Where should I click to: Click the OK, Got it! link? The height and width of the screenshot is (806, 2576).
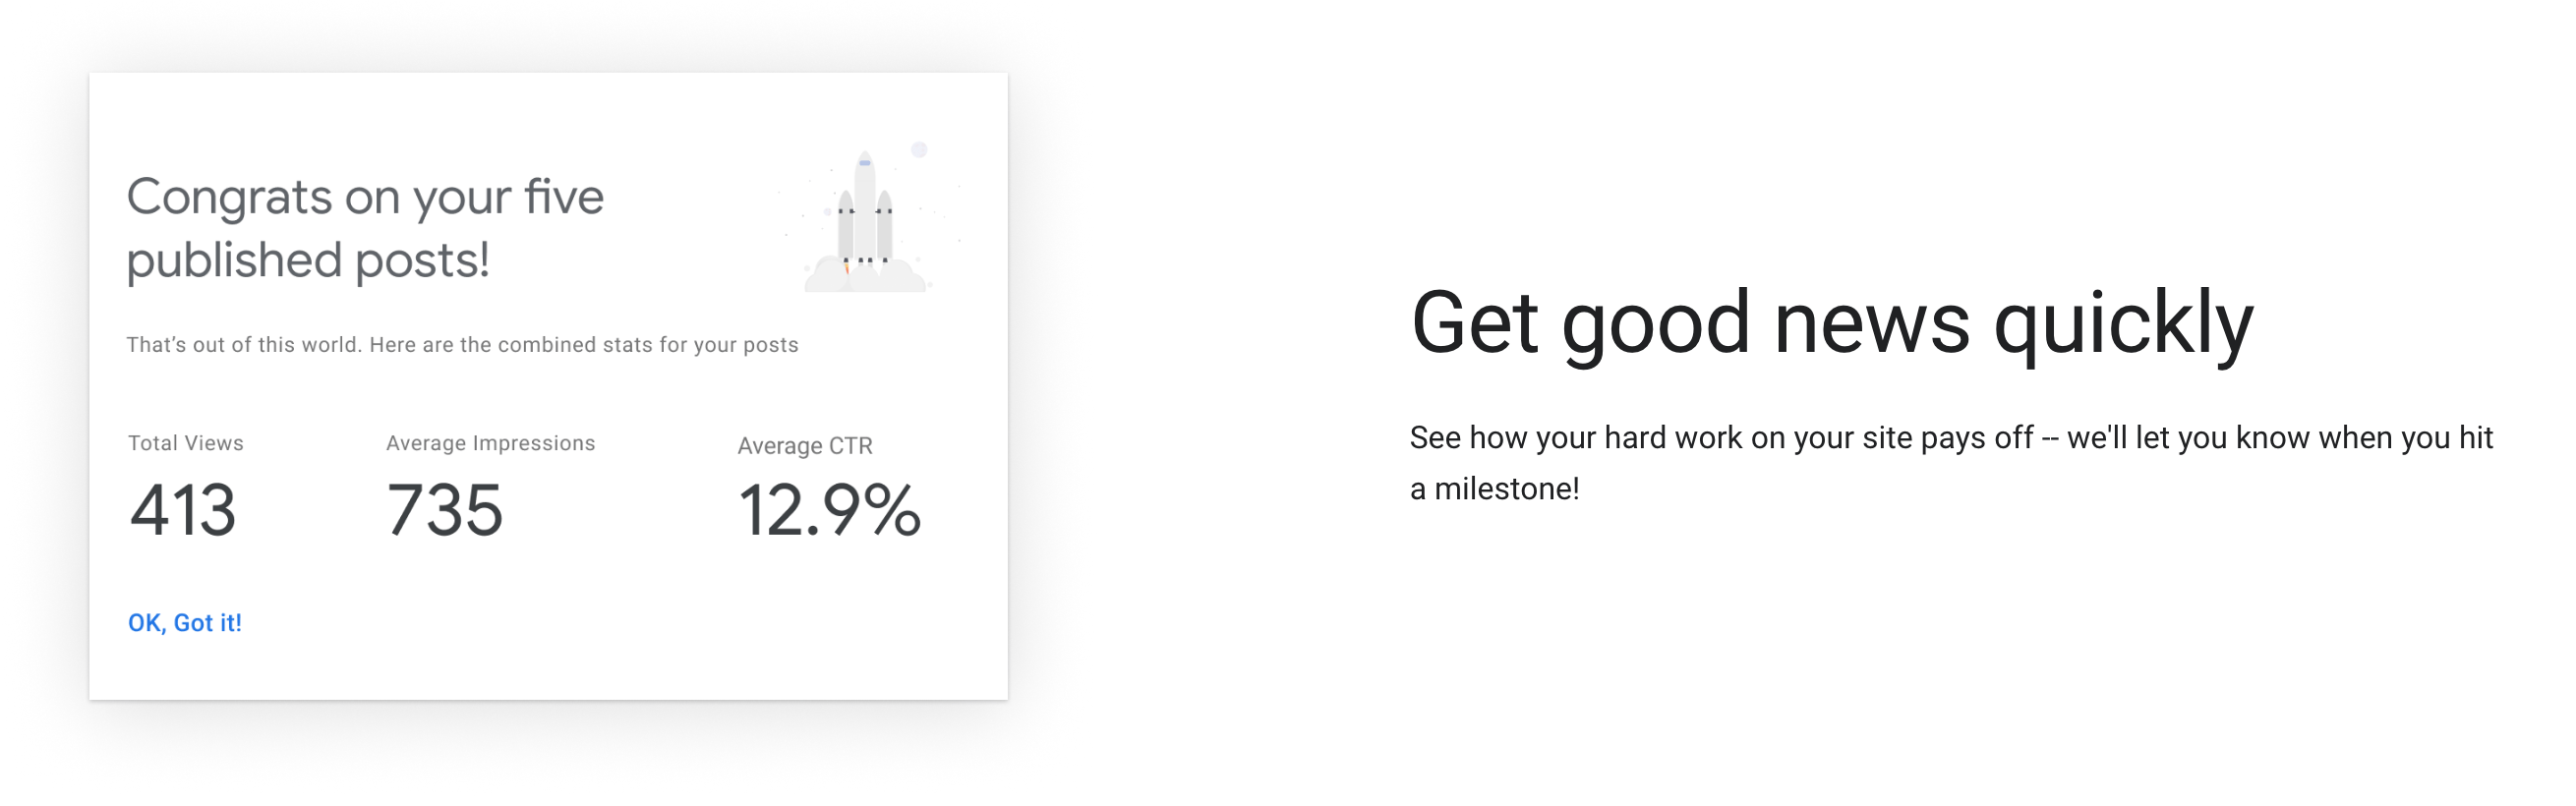click(x=185, y=623)
